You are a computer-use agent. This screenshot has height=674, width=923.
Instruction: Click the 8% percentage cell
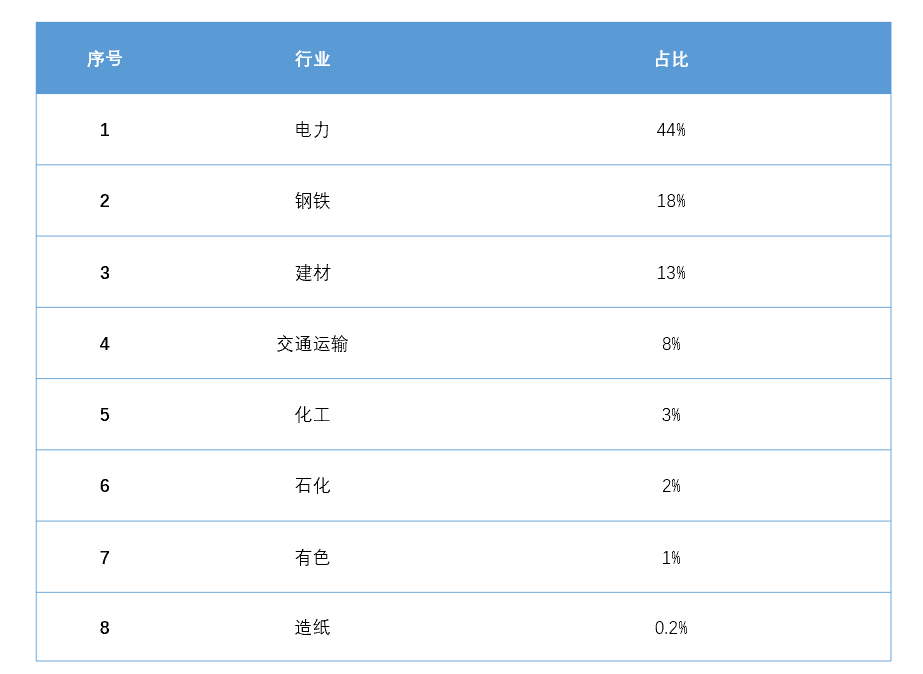click(x=671, y=344)
